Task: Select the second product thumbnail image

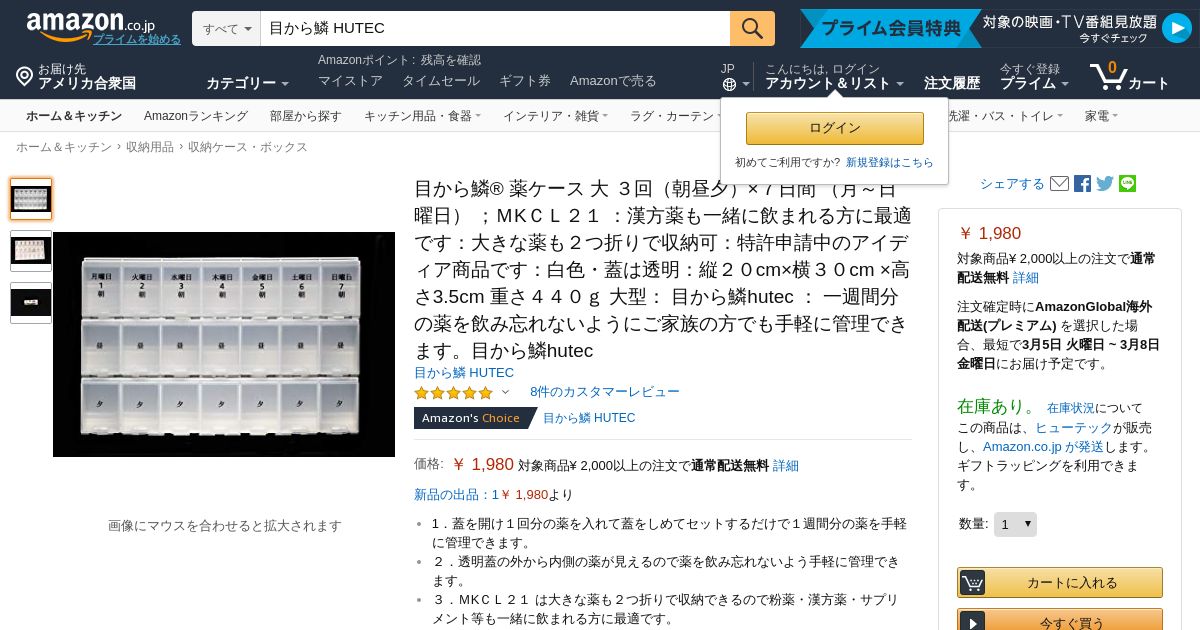Action: pyautogui.click(x=31, y=251)
